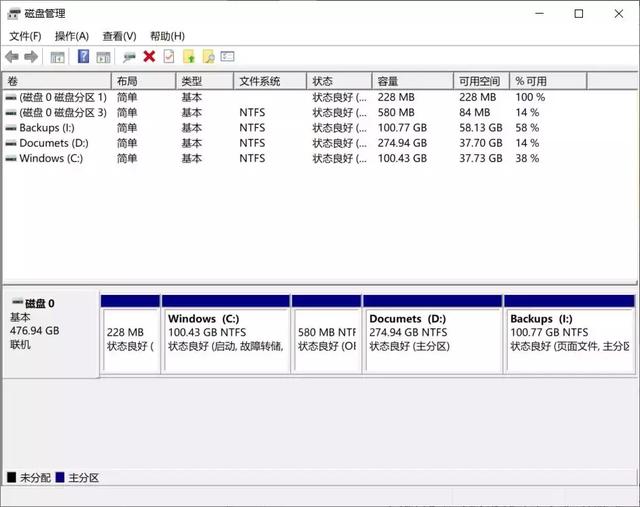
Task: Sort by the 可用空间 column header
Action: (482, 81)
